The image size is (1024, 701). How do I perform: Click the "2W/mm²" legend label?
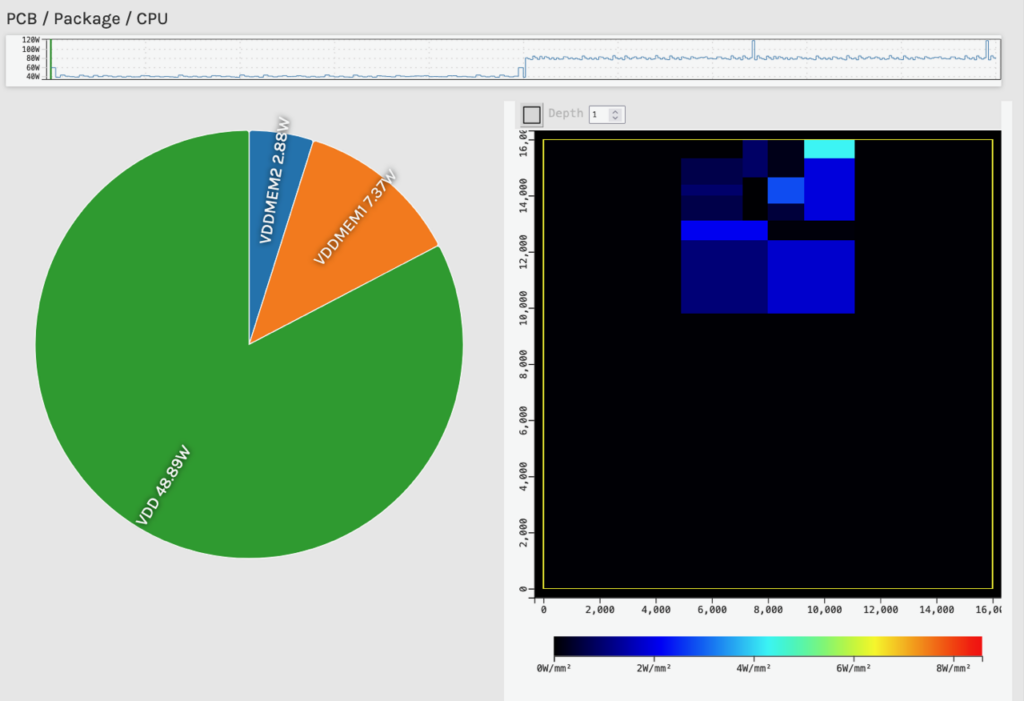pos(654,668)
